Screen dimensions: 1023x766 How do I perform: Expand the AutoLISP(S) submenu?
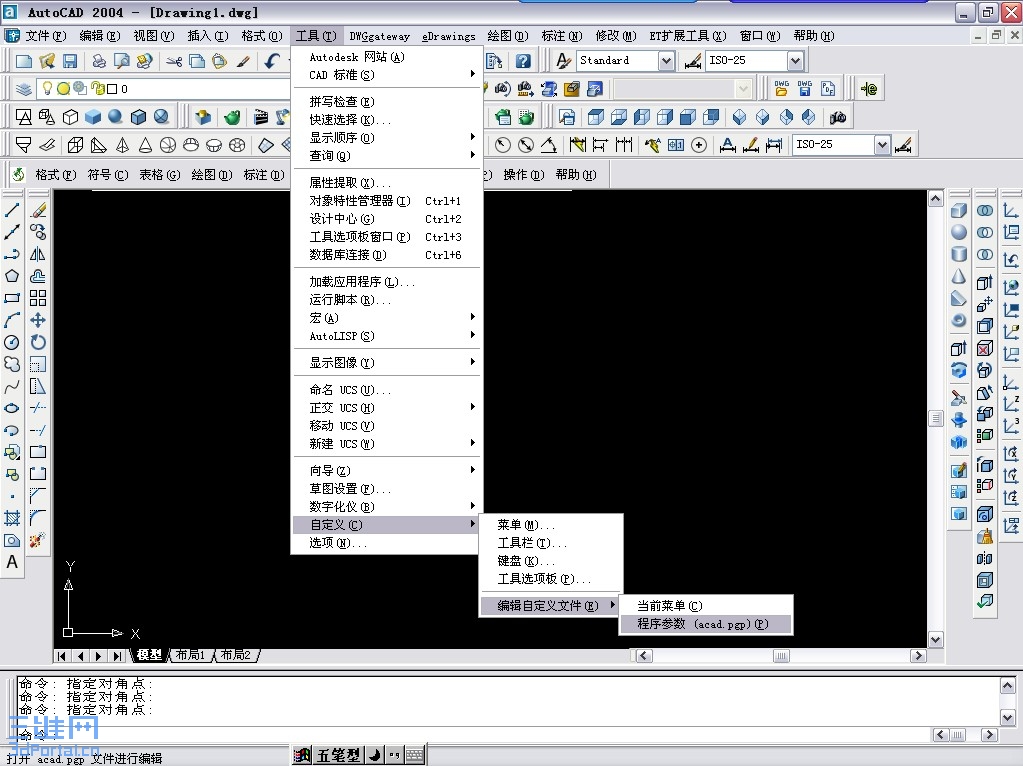(x=388, y=336)
